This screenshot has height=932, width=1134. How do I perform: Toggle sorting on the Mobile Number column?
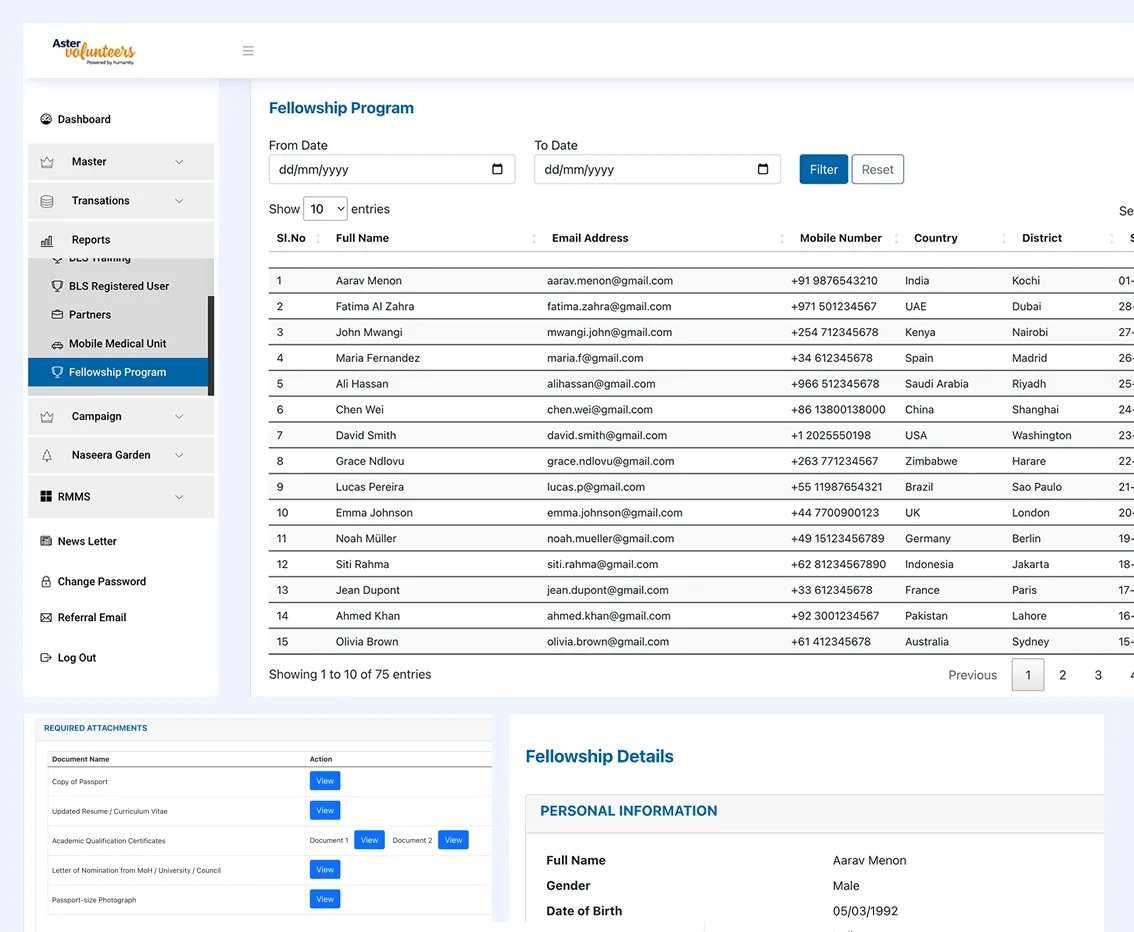coord(840,238)
